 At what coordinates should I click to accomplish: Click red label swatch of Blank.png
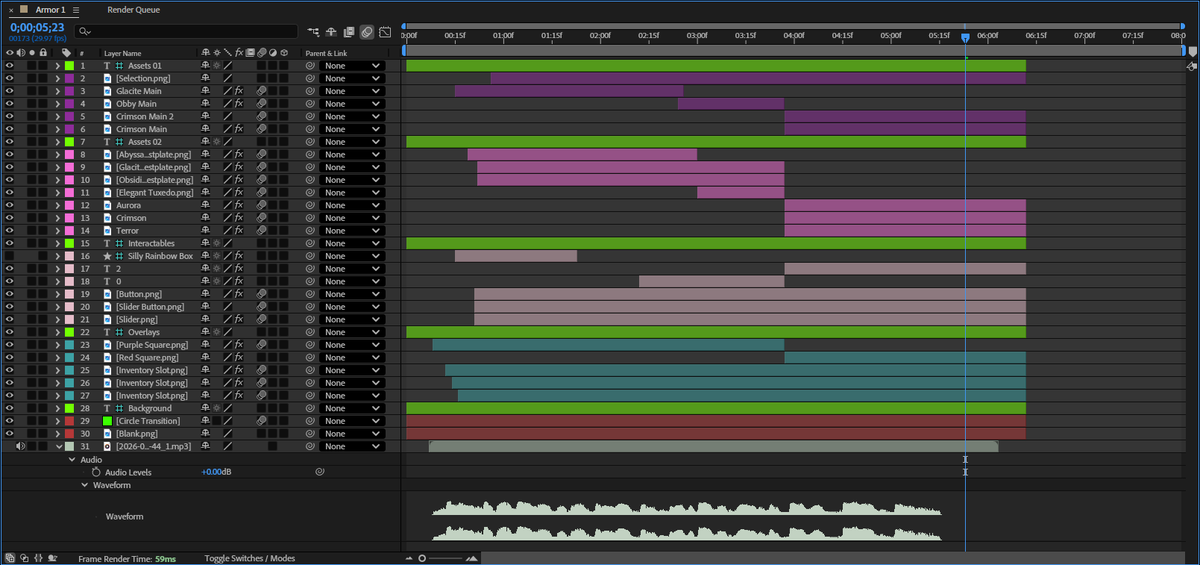pyautogui.click(x=70, y=434)
